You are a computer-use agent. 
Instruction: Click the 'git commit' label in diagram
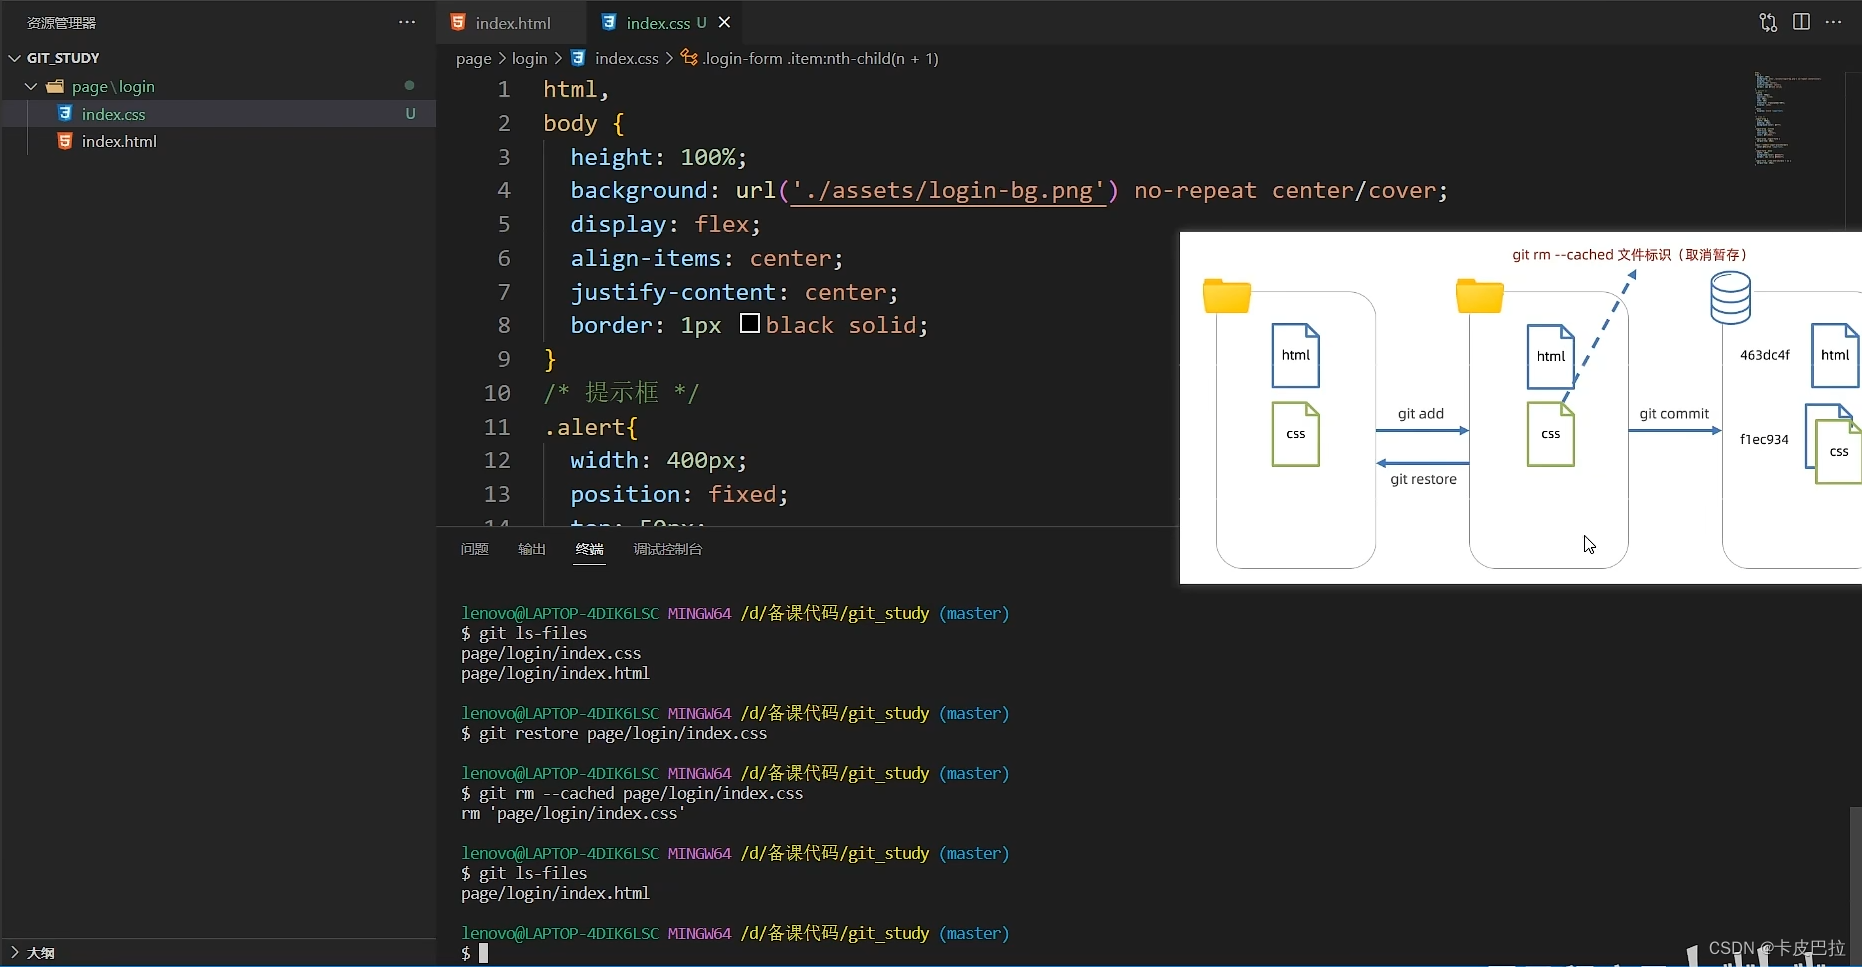point(1674,414)
